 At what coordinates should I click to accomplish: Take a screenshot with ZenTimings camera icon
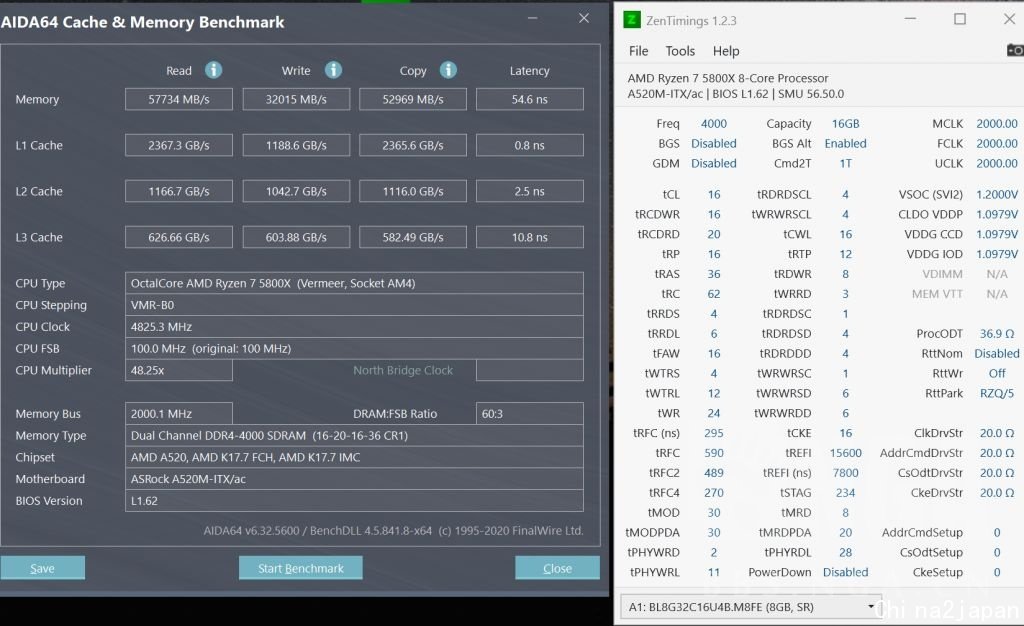pos(1014,50)
